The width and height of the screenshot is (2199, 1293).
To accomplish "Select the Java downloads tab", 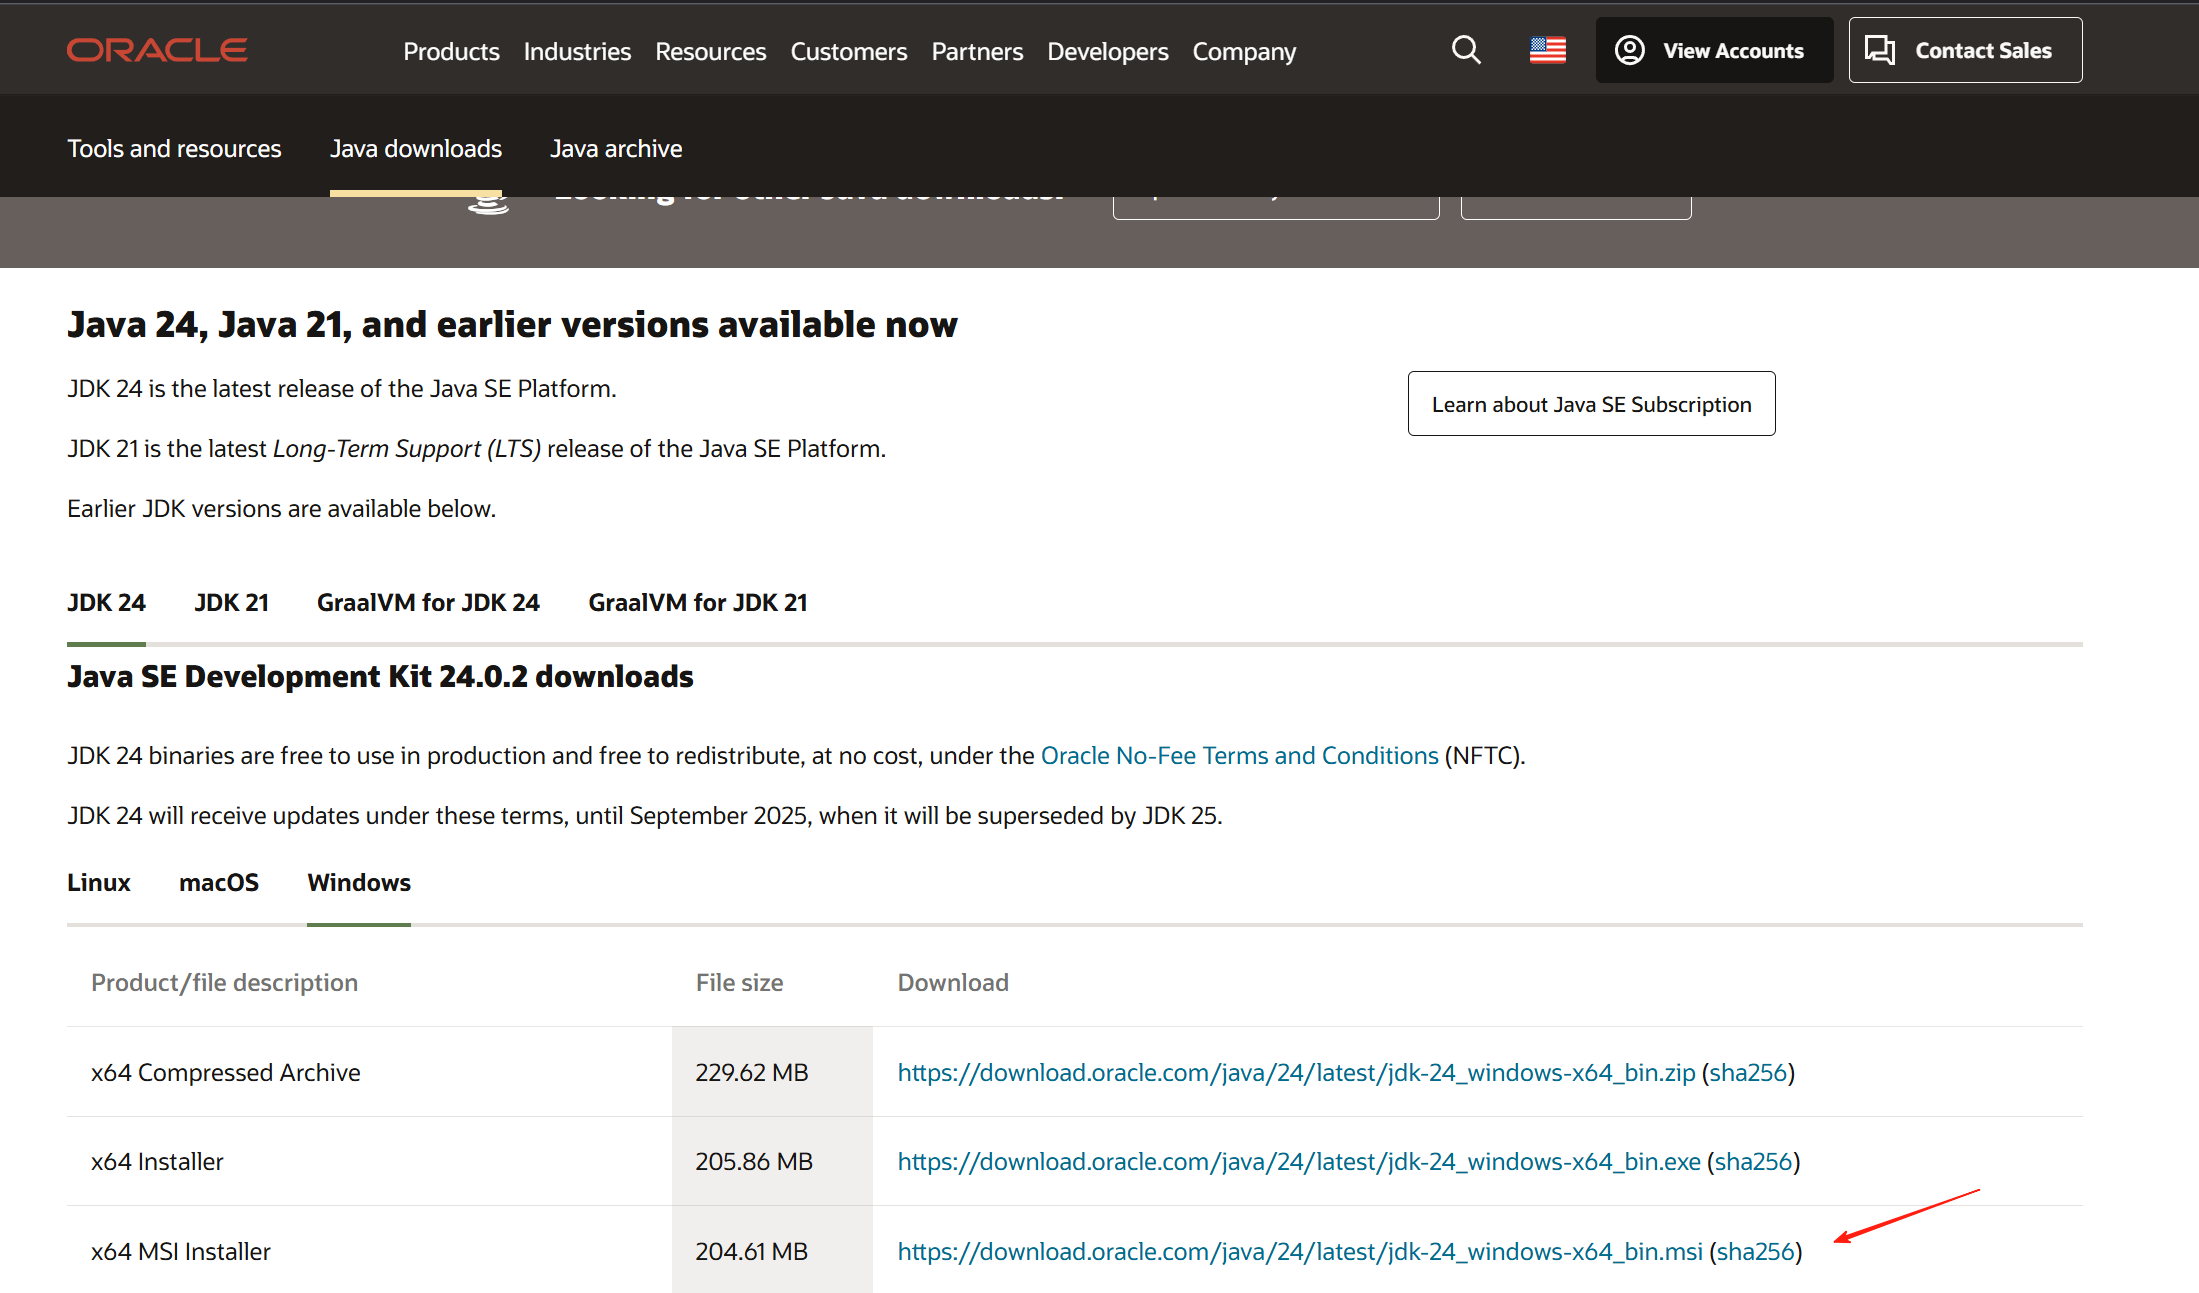I will [416, 148].
